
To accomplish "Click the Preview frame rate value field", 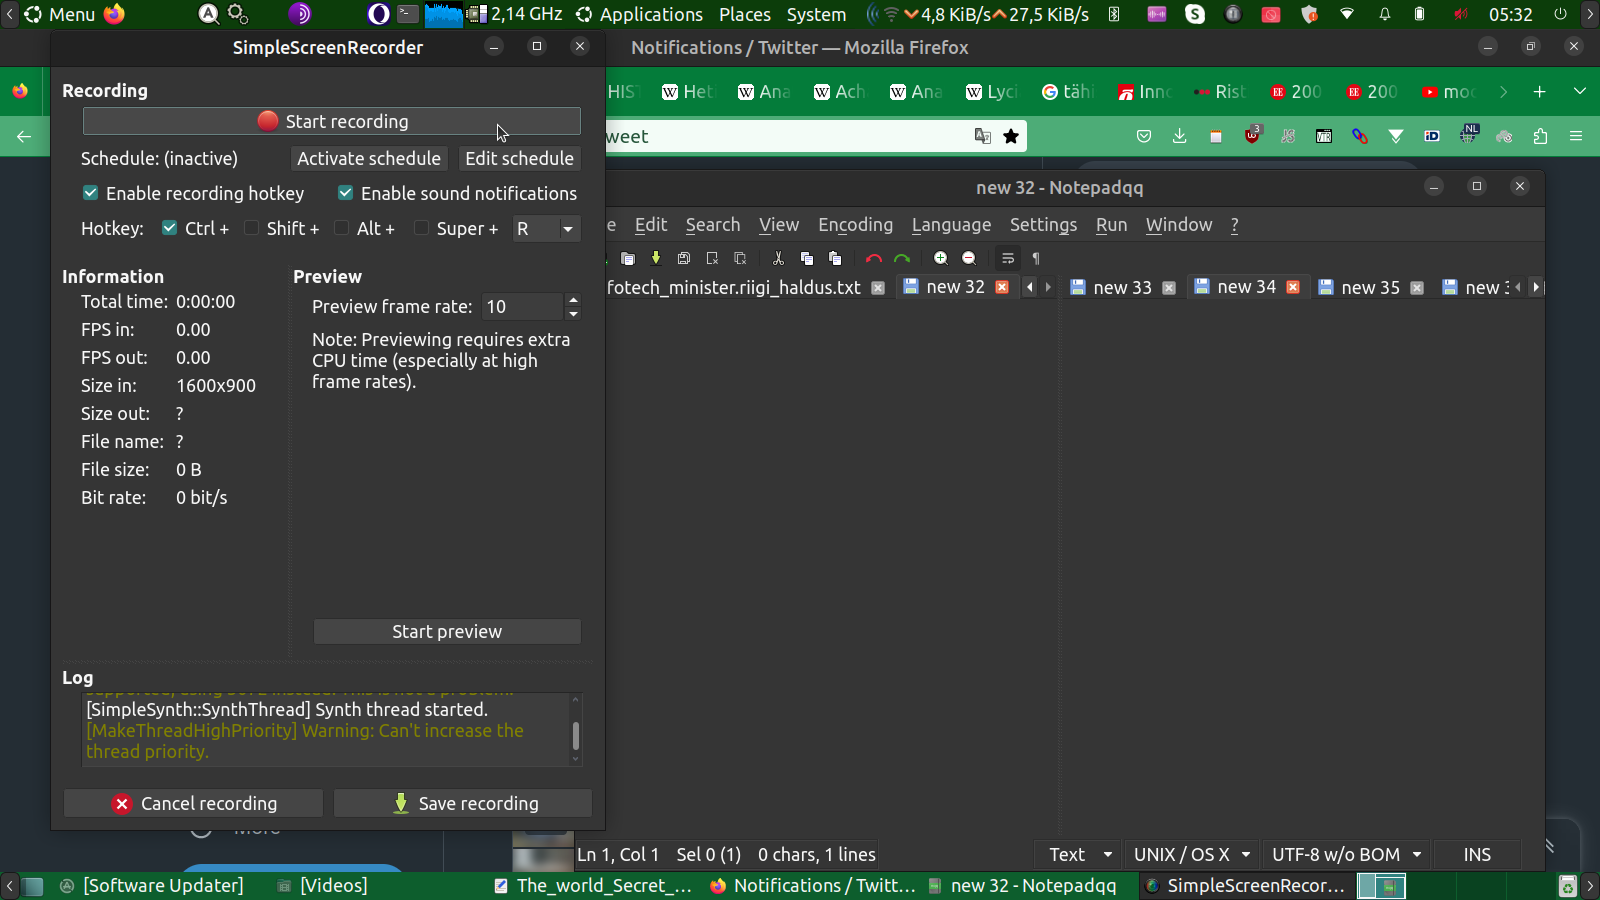I will click(x=523, y=307).
